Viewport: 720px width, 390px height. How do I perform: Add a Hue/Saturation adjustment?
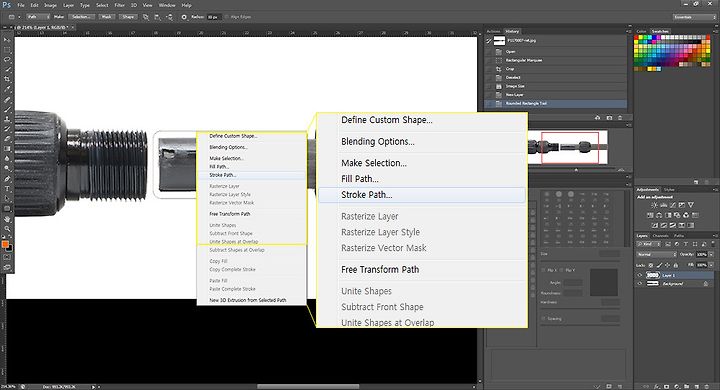(650, 215)
